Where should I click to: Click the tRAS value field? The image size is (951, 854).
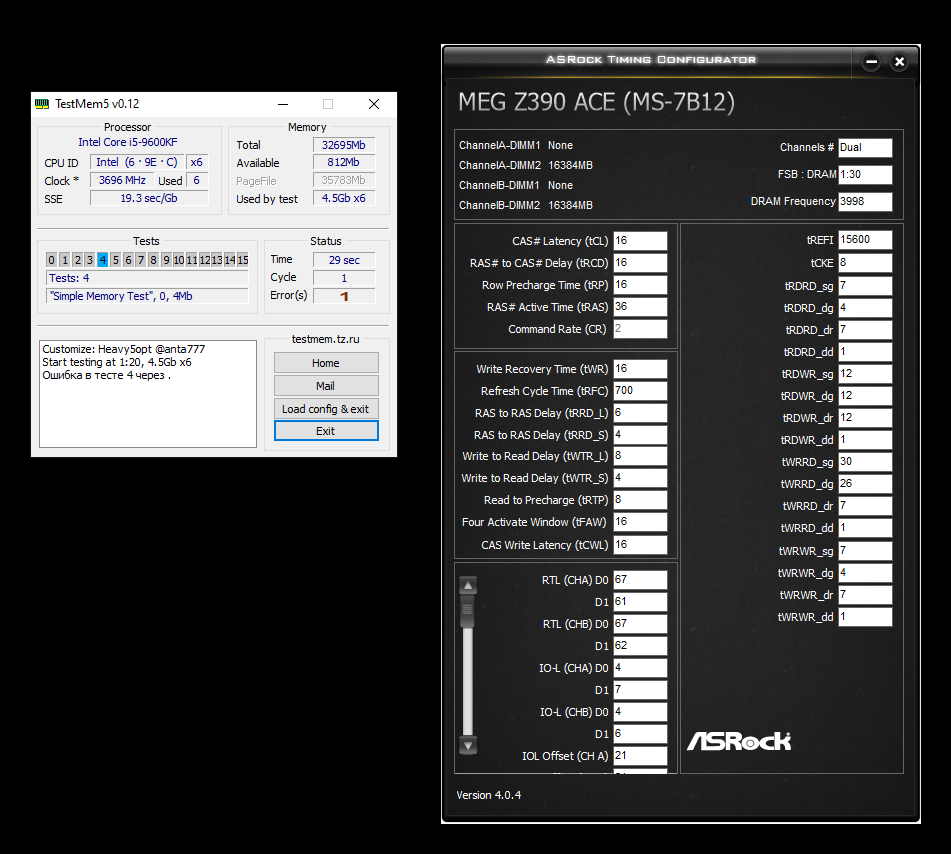coord(640,306)
